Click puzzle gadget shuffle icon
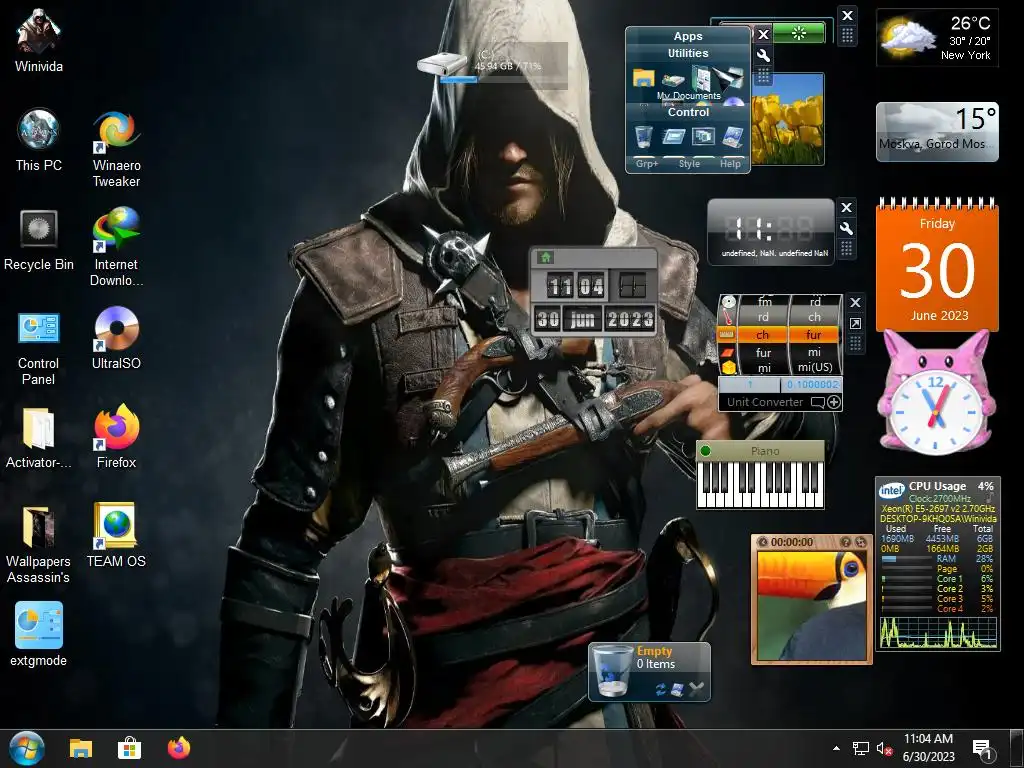 (861, 542)
